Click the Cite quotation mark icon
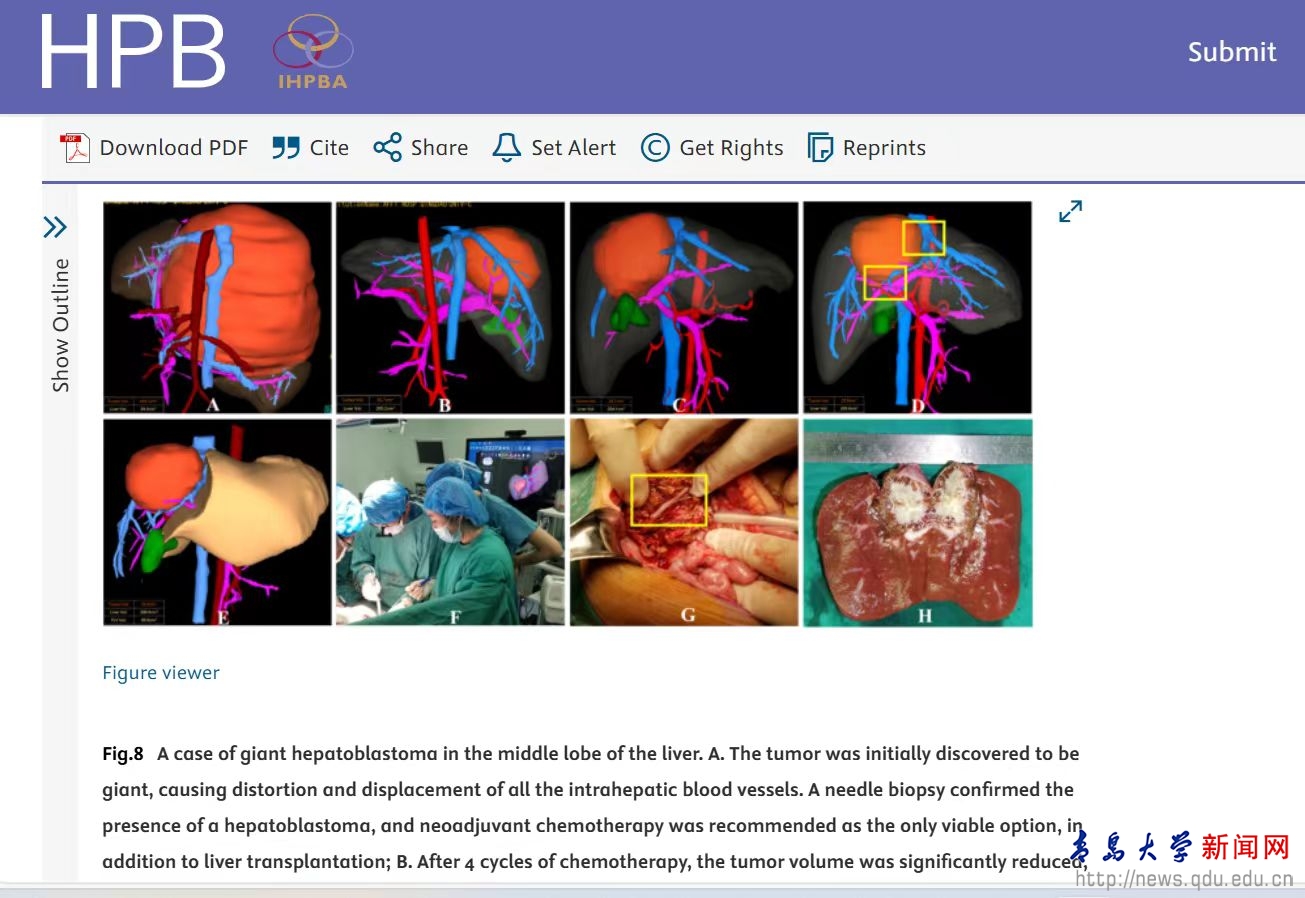This screenshot has height=898, width=1305. click(x=286, y=148)
